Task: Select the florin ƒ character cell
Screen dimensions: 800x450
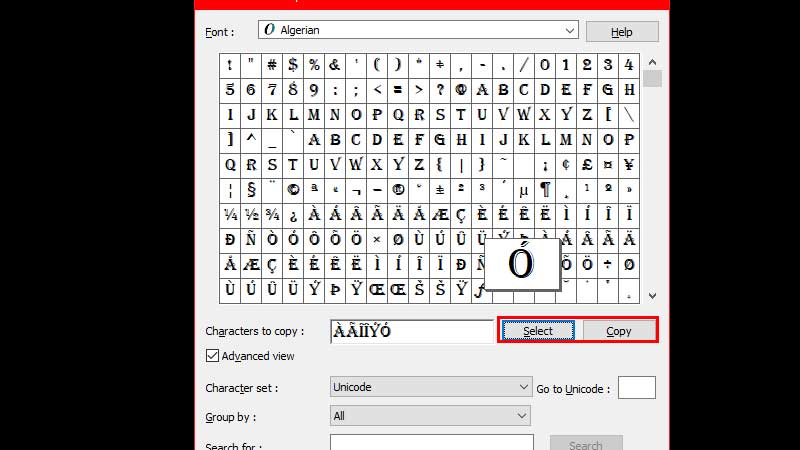Action: click(479, 290)
